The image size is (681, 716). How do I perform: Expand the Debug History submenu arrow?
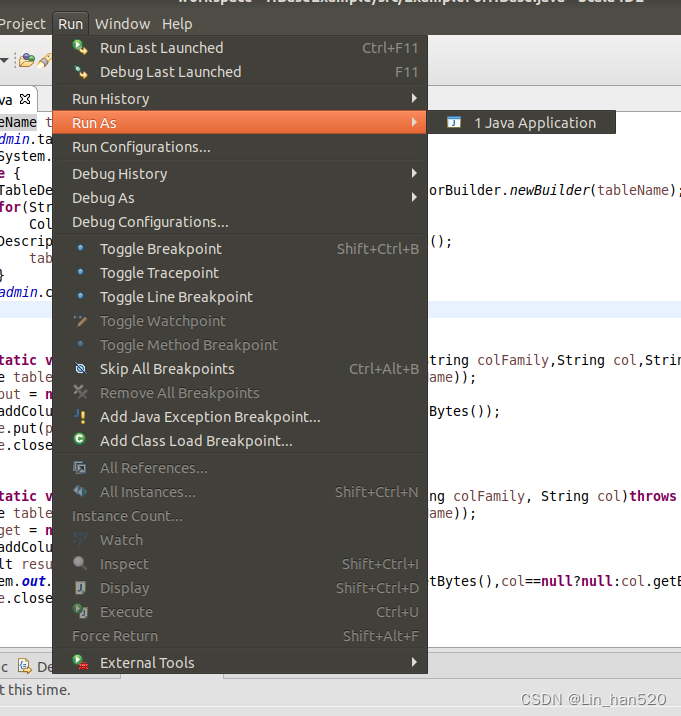(x=414, y=173)
